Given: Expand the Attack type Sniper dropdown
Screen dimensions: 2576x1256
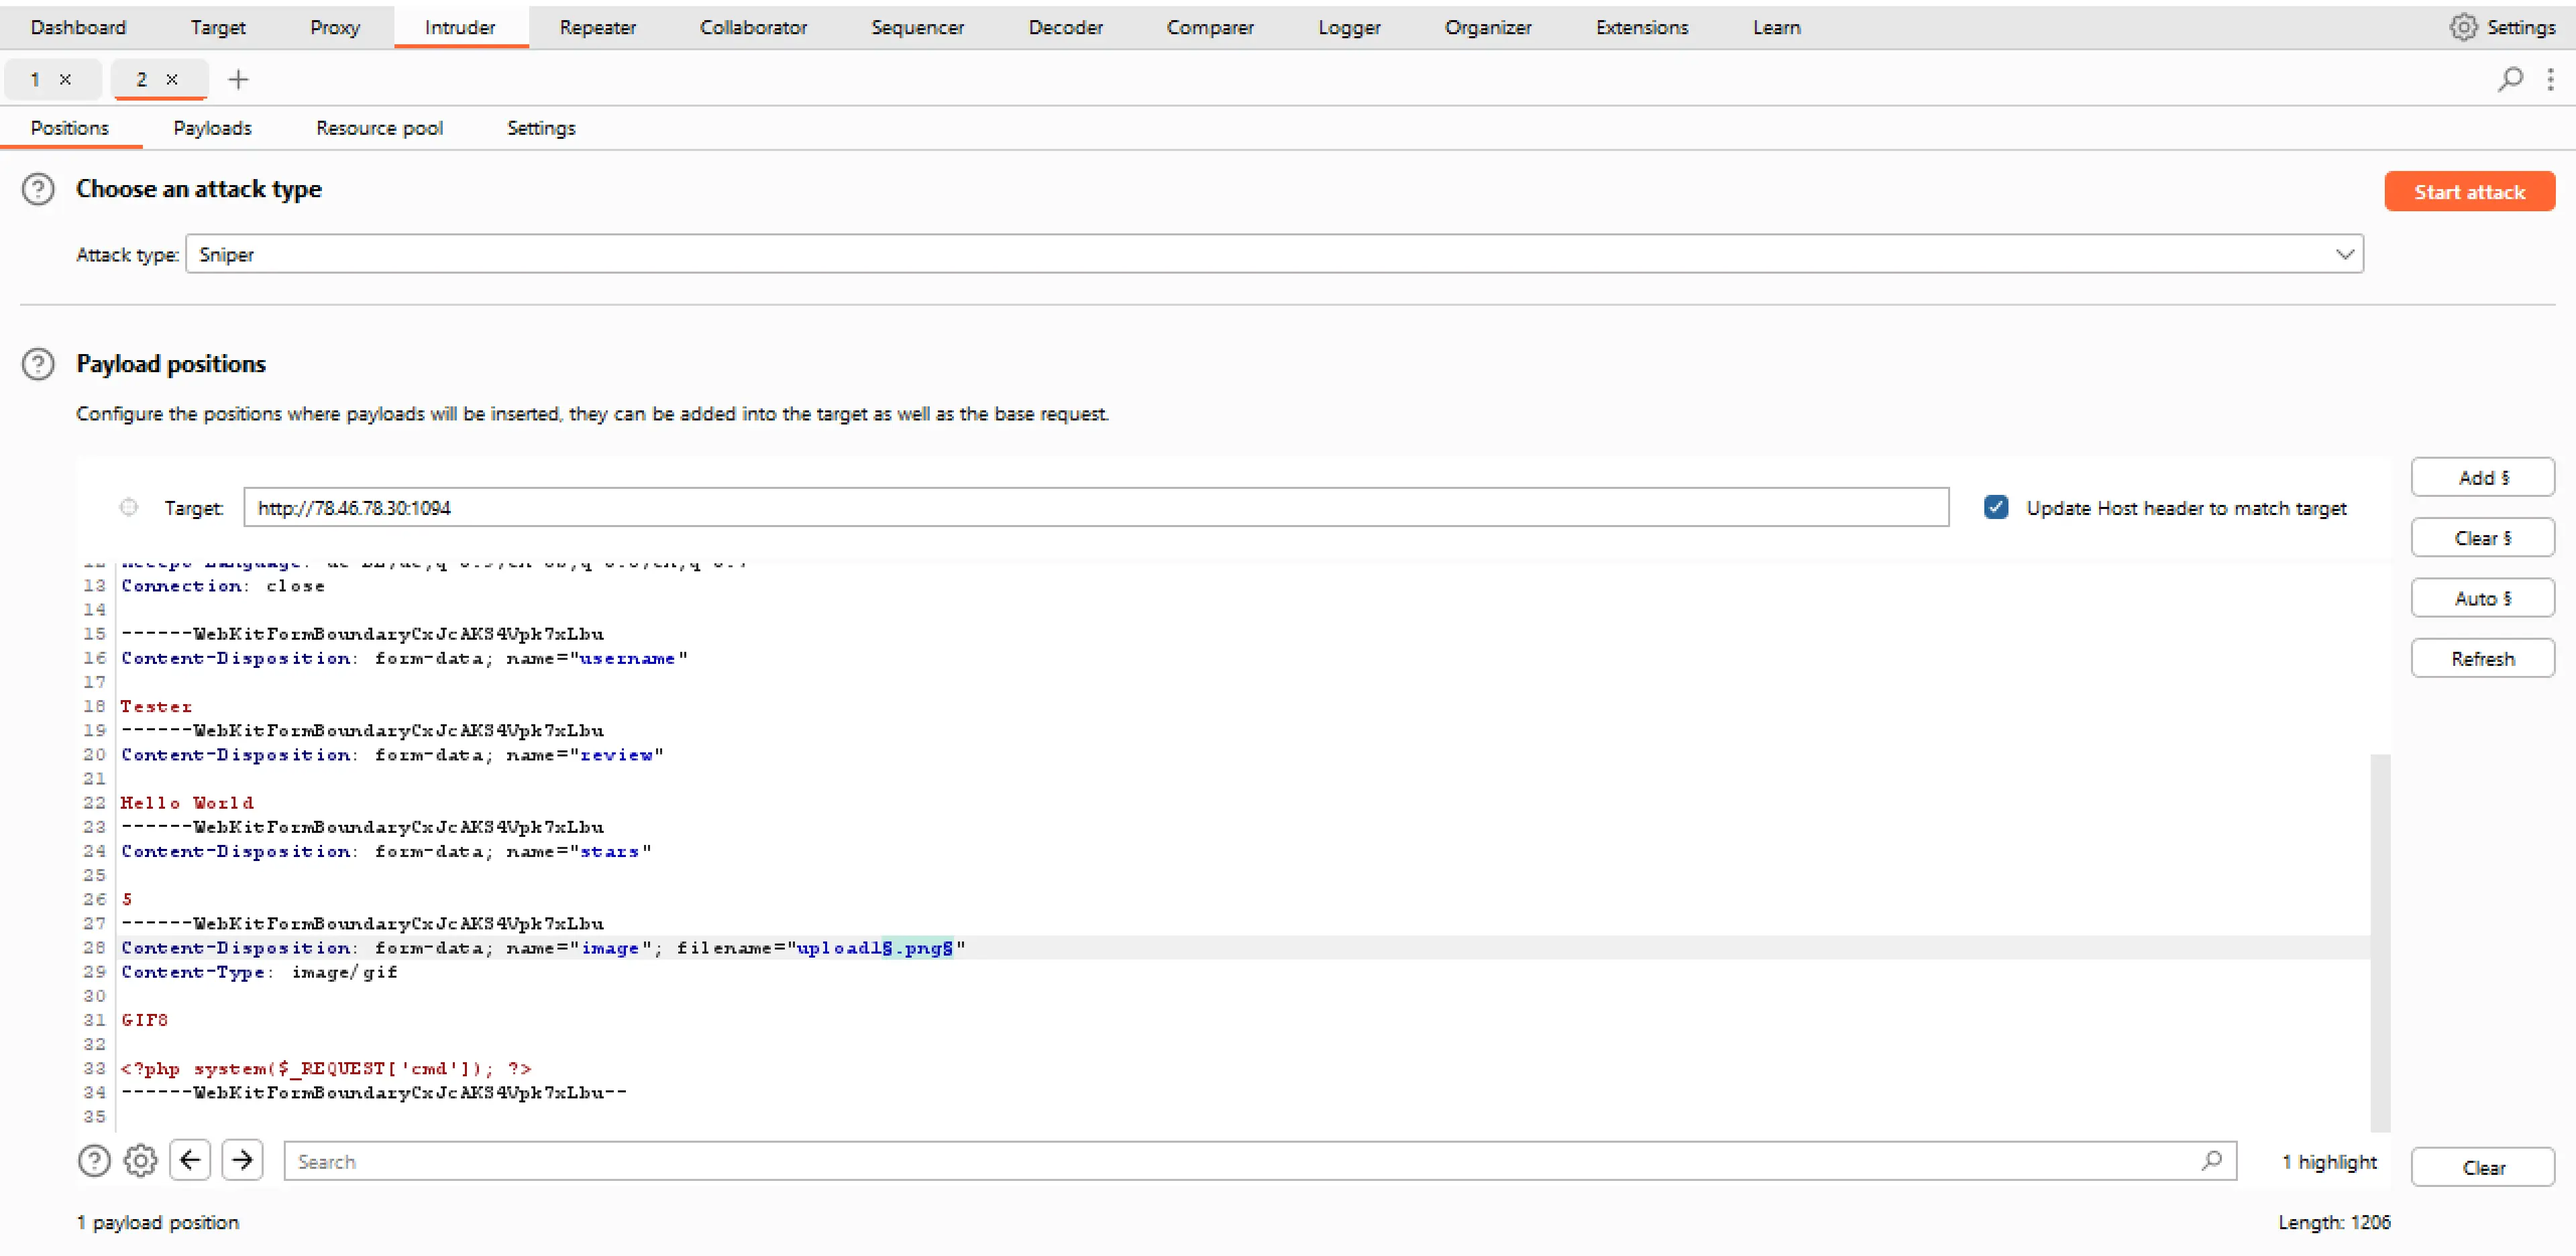Looking at the screenshot, I should point(2343,254).
